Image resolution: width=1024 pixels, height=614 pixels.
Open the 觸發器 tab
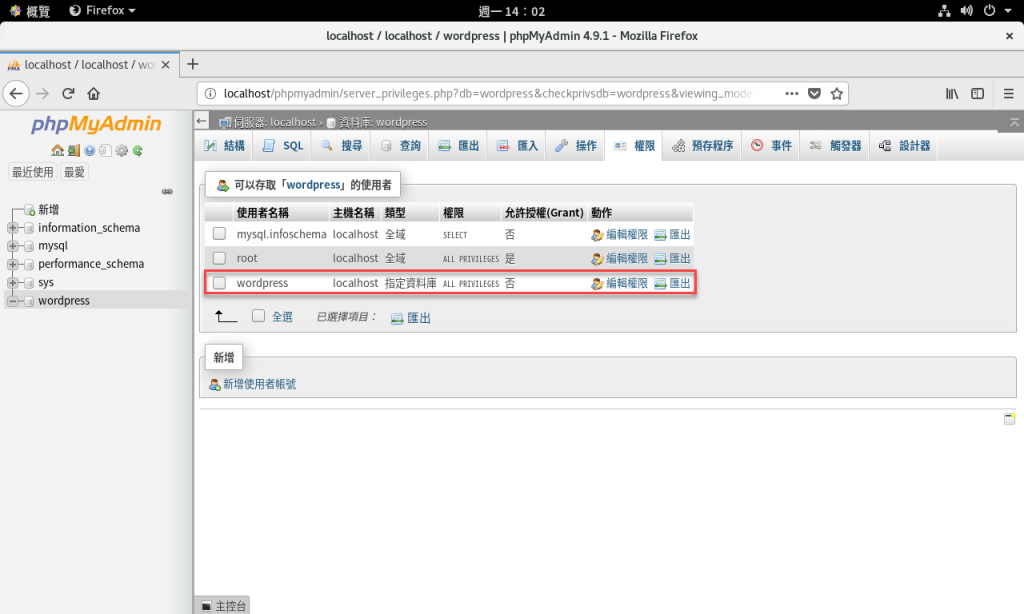(x=836, y=146)
